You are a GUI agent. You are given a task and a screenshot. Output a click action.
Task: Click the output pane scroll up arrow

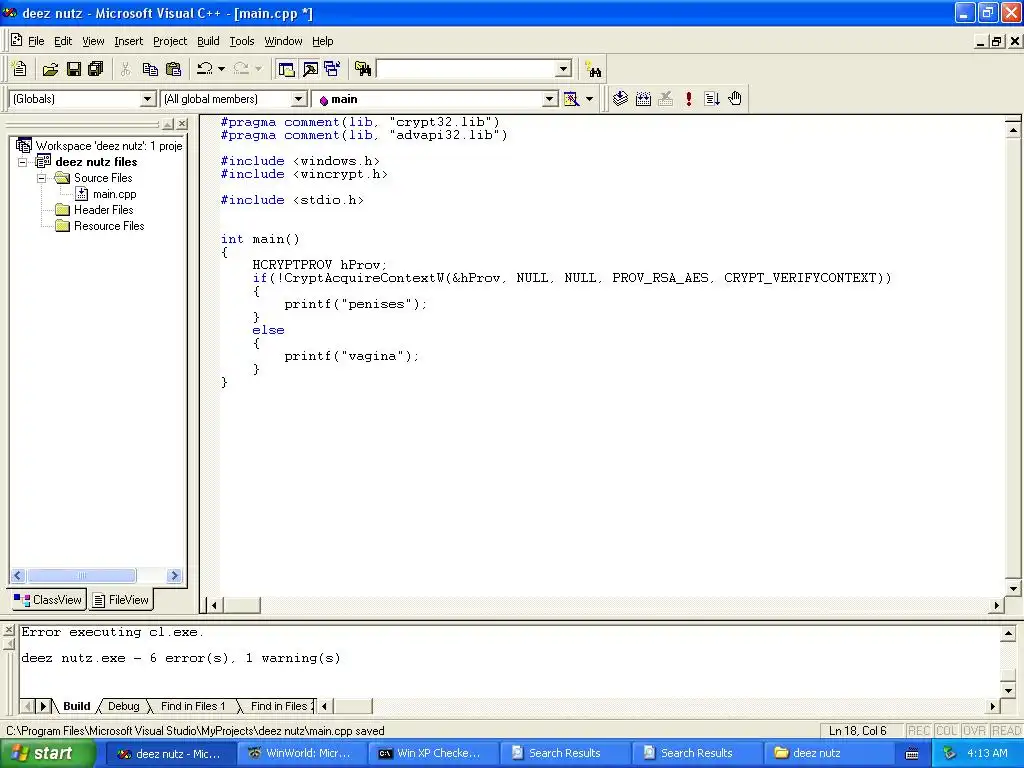click(1008, 633)
